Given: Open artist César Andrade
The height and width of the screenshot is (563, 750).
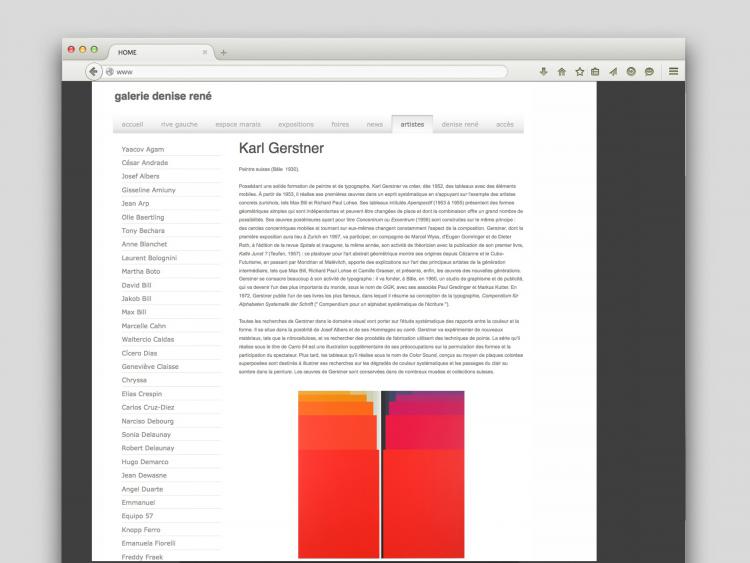Looking at the screenshot, I should point(144,163).
